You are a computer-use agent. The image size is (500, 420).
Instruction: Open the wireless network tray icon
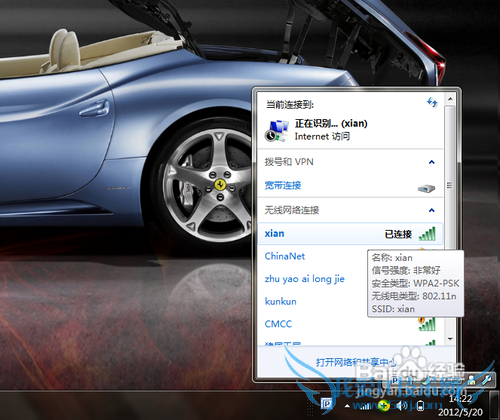(x=365, y=406)
